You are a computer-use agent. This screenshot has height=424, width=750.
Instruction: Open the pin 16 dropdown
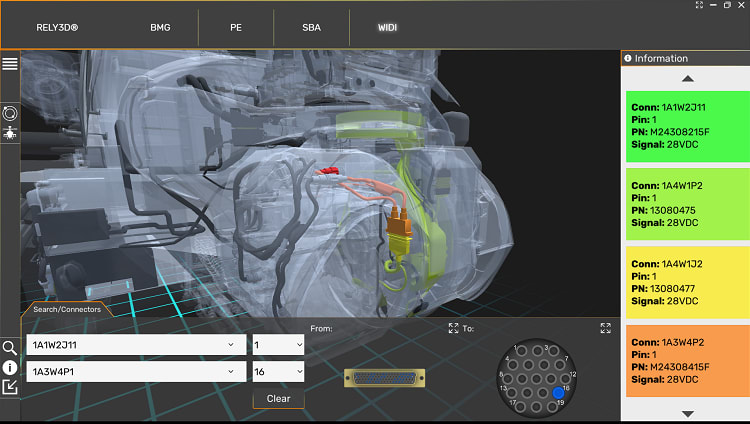278,371
